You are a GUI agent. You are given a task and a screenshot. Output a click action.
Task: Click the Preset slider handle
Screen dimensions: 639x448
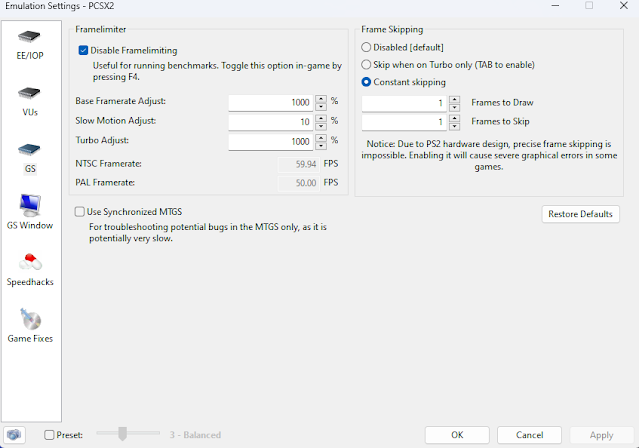(122, 434)
